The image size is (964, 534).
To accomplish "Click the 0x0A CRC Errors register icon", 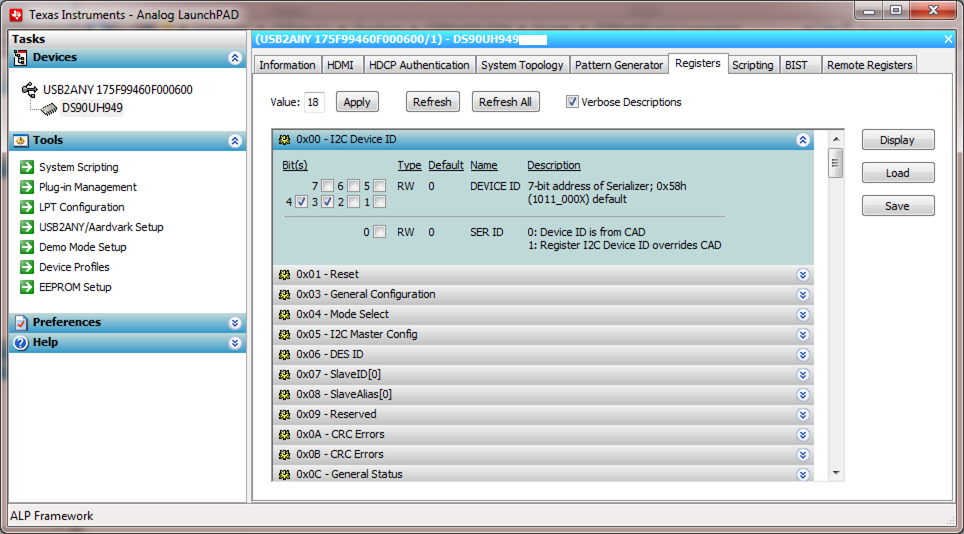I will click(284, 434).
